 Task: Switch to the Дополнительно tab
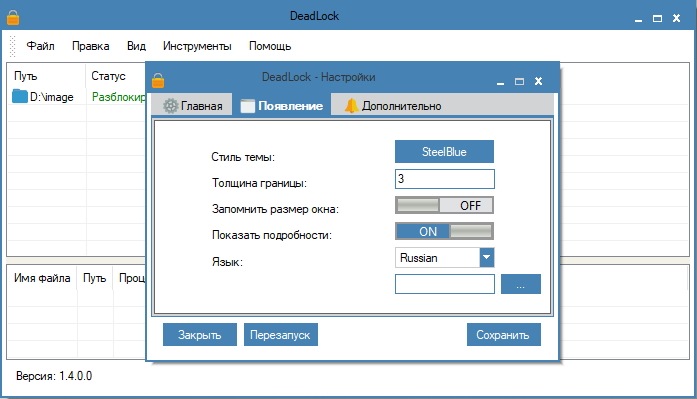click(x=393, y=106)
